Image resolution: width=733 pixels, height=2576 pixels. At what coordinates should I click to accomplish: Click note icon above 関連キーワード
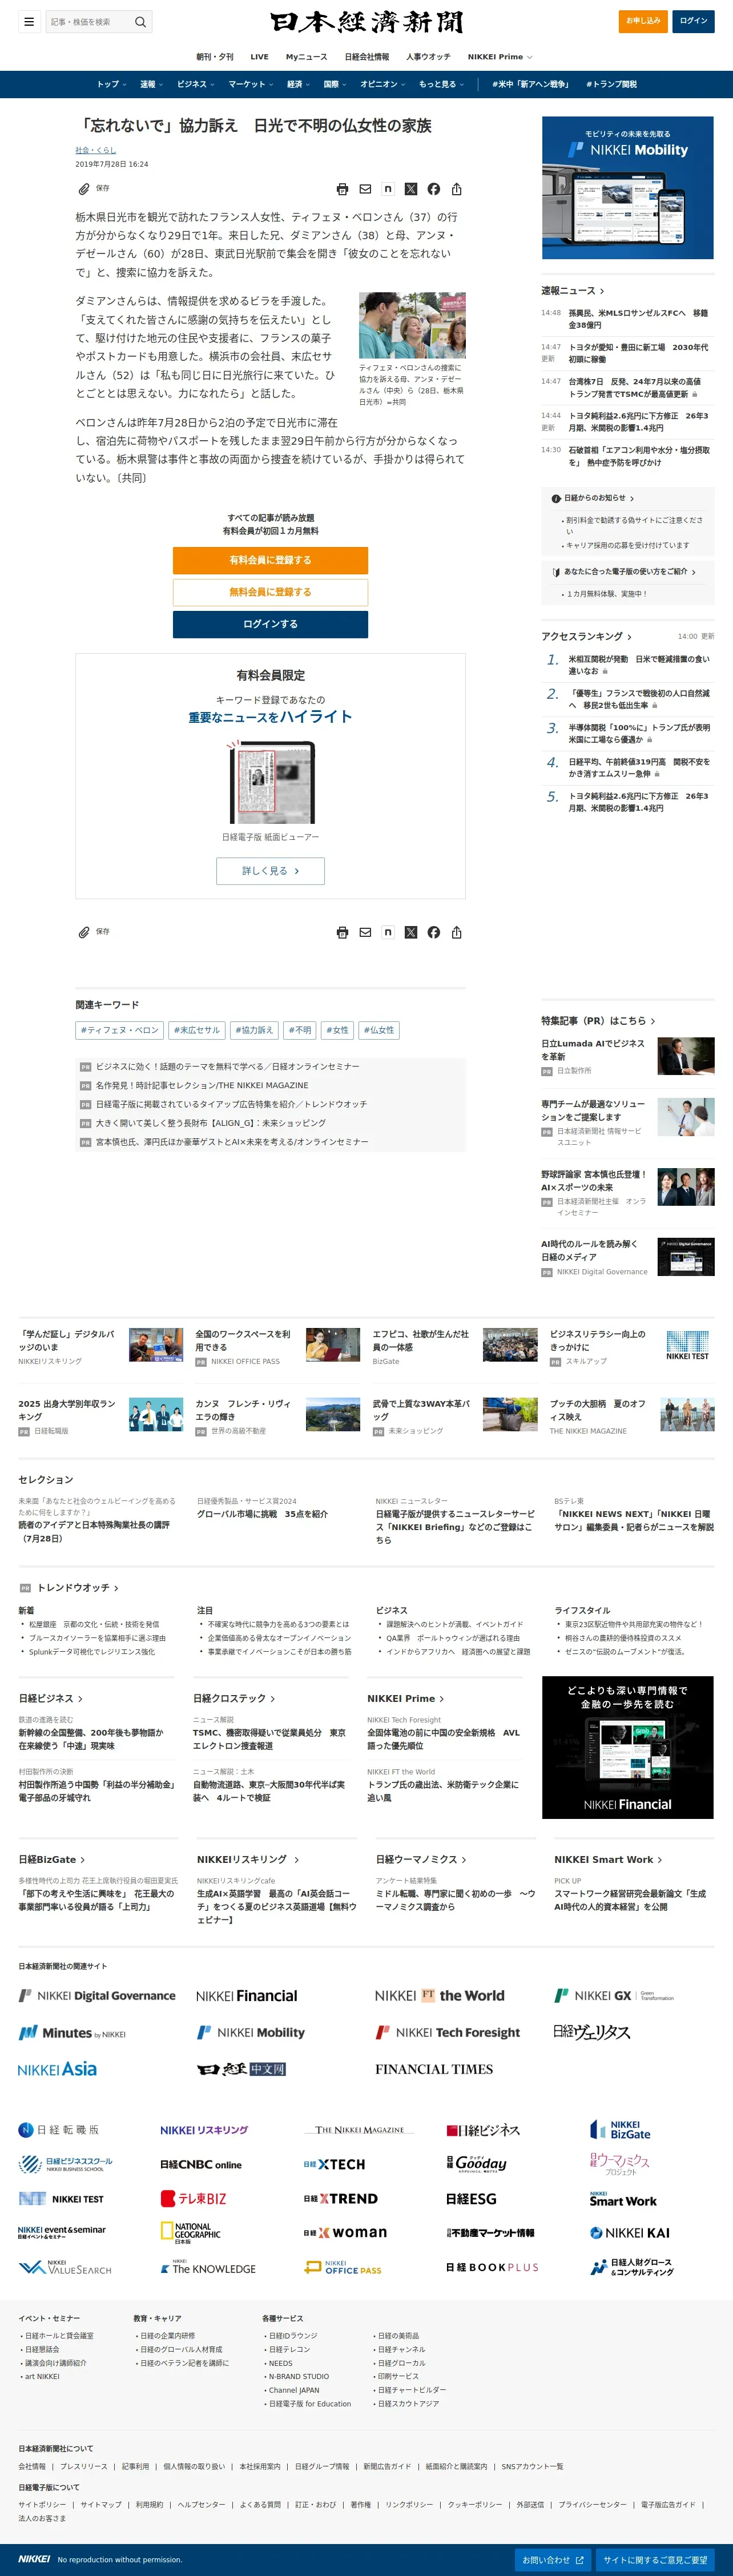[388, 933]
